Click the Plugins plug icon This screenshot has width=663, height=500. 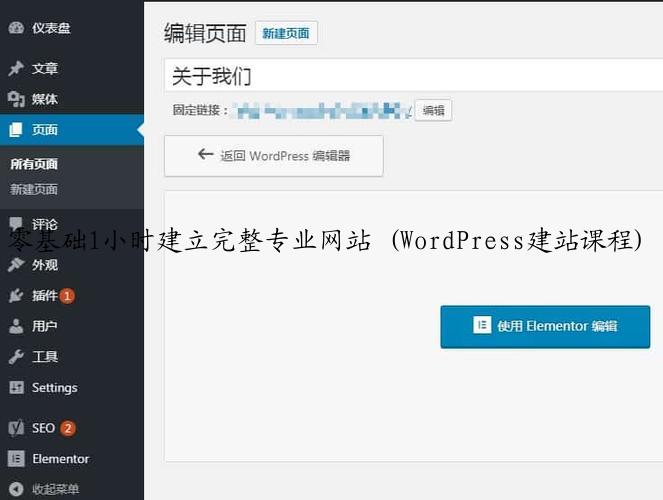[x=16, y=295]
